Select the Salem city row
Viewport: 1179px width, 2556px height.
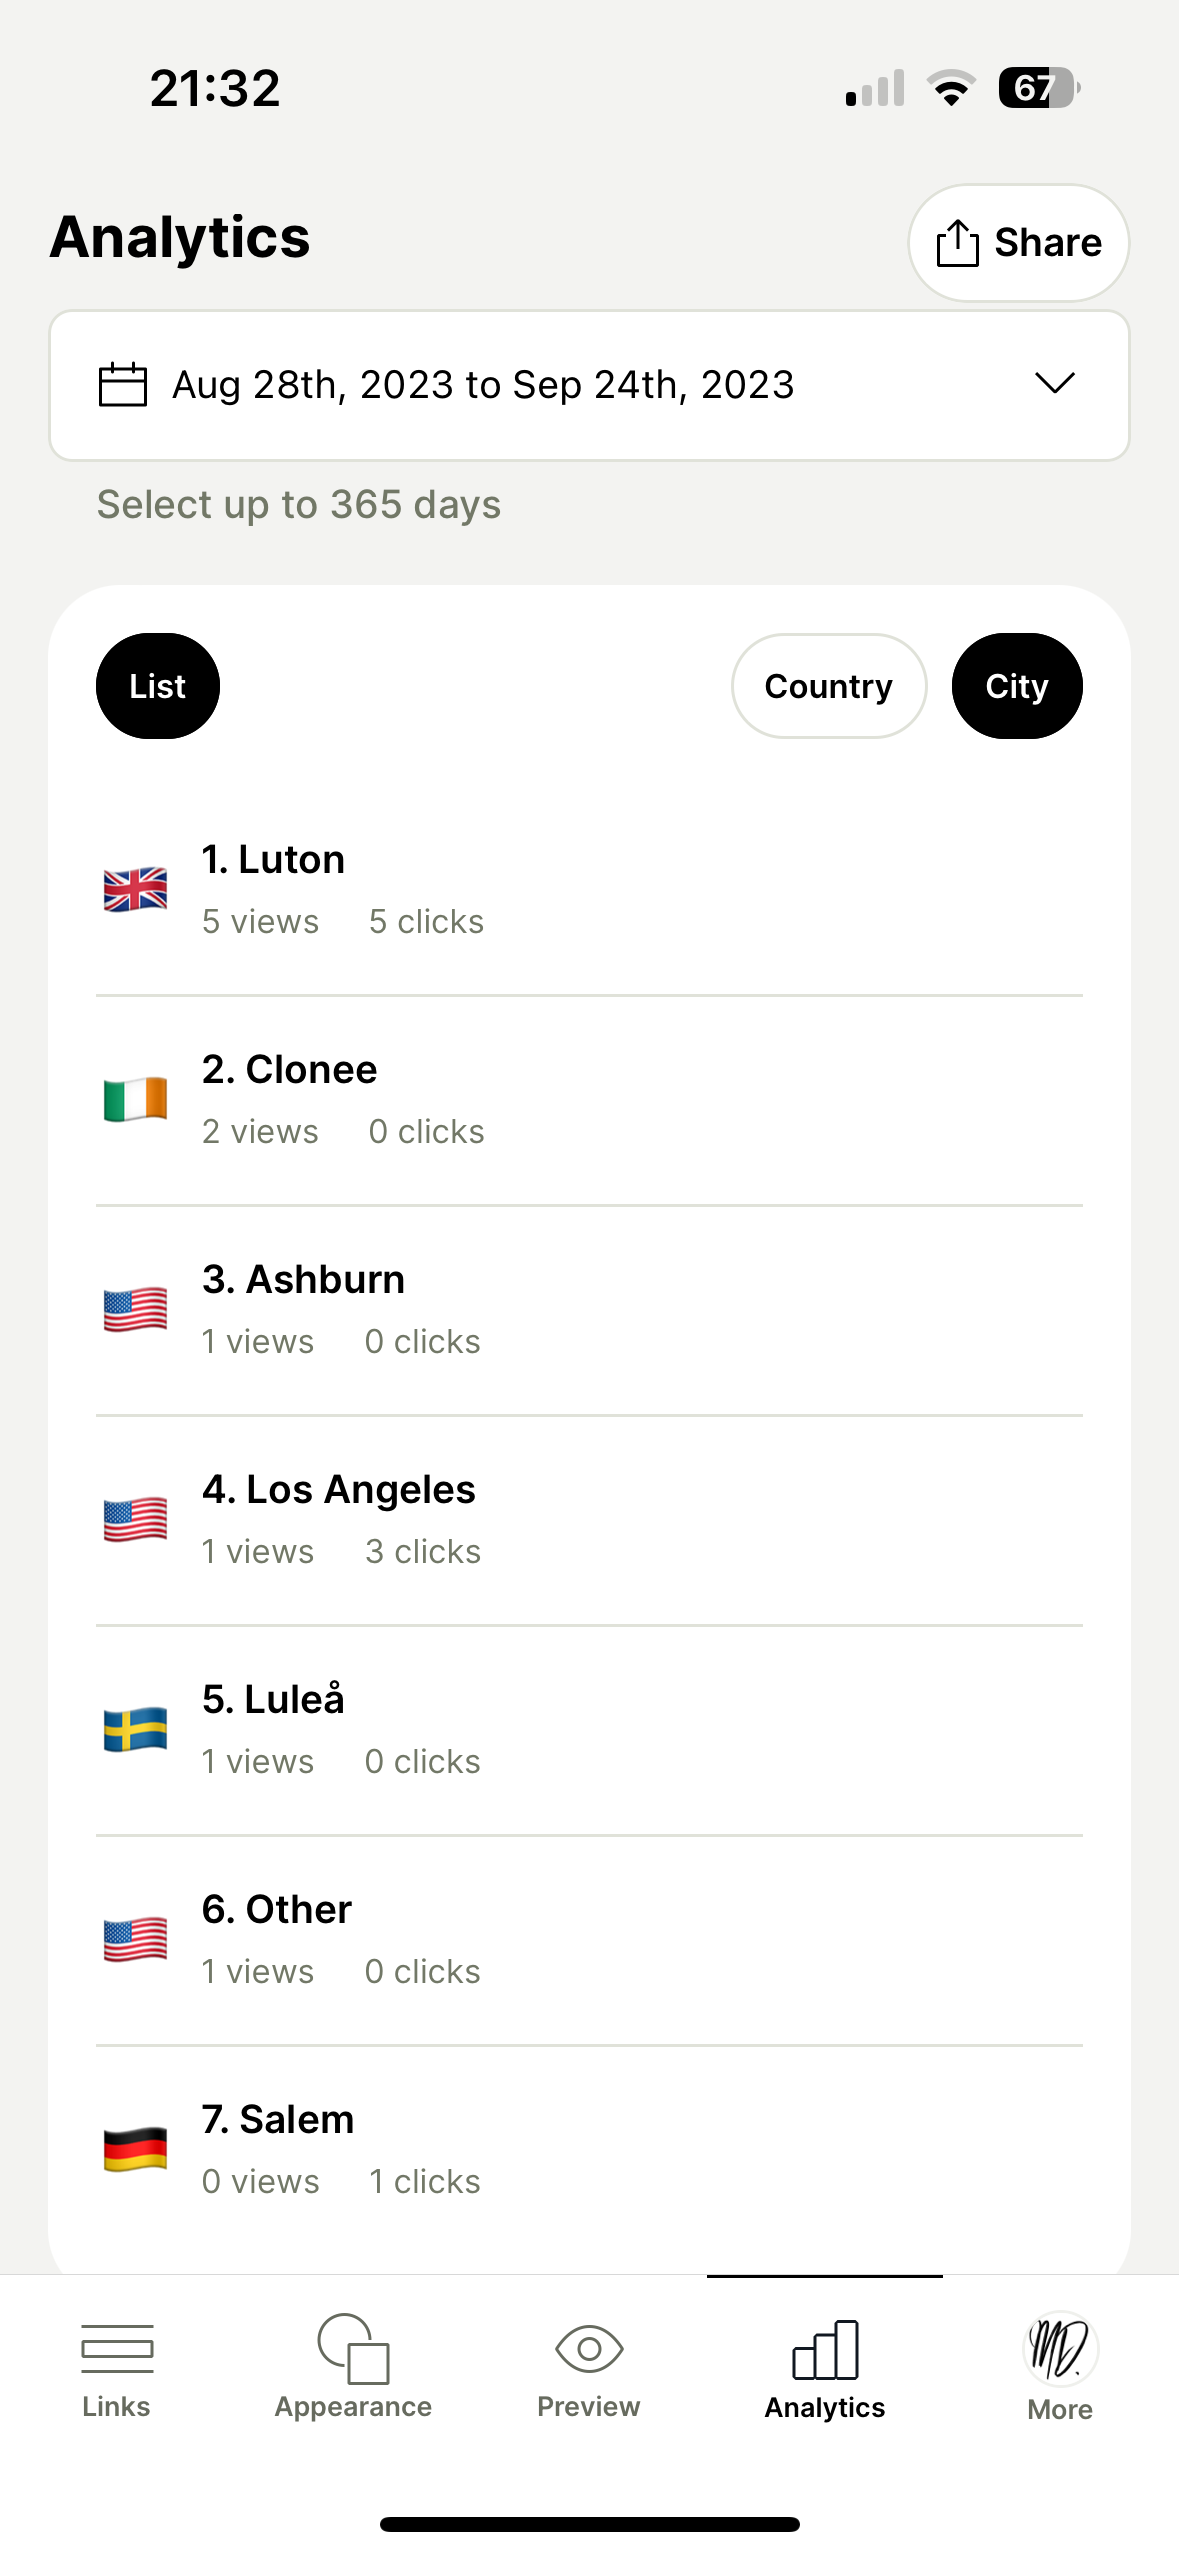589,2149
